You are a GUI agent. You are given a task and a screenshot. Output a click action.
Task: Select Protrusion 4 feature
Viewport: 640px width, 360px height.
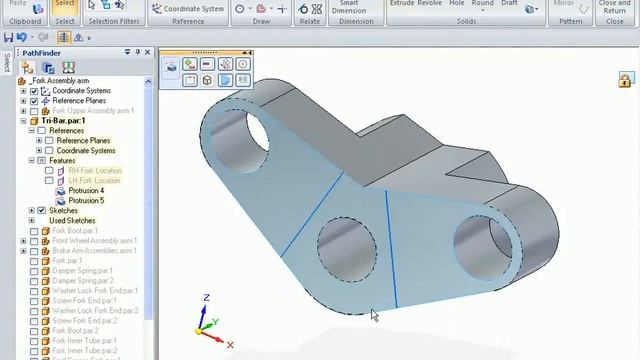click(x=86, y=191)
